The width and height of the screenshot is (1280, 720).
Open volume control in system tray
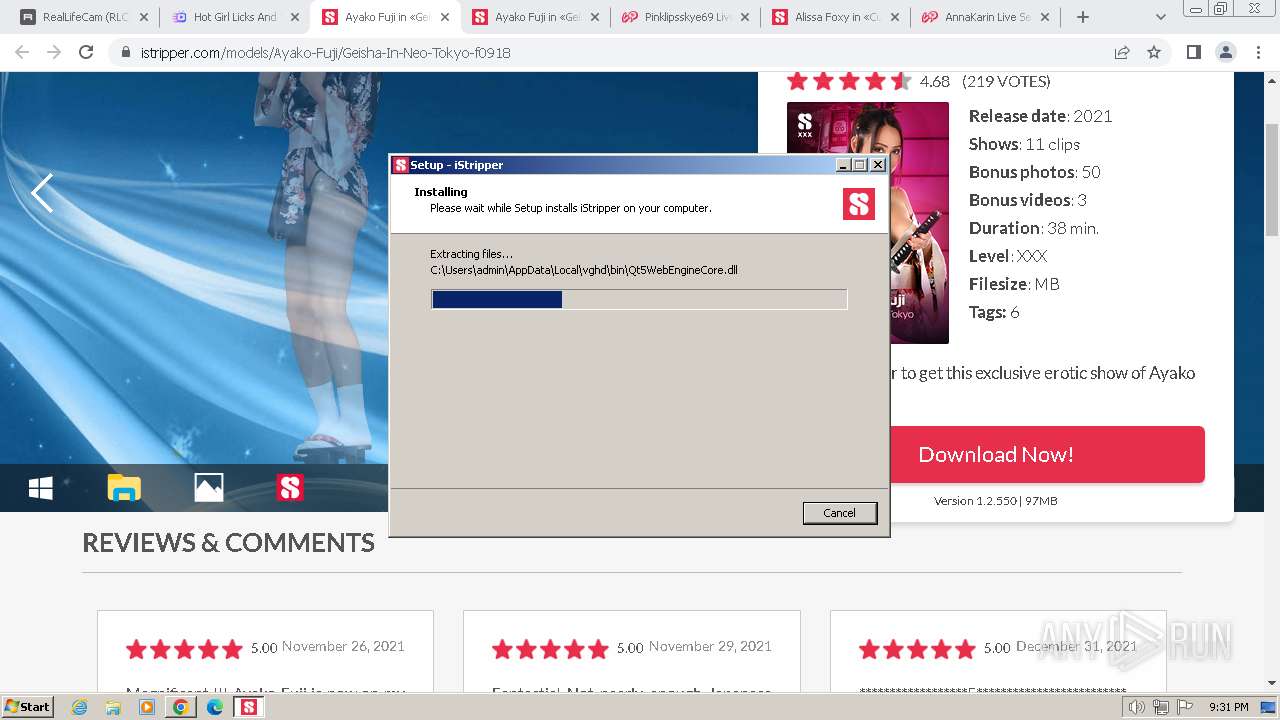(x=1137, y=707)
